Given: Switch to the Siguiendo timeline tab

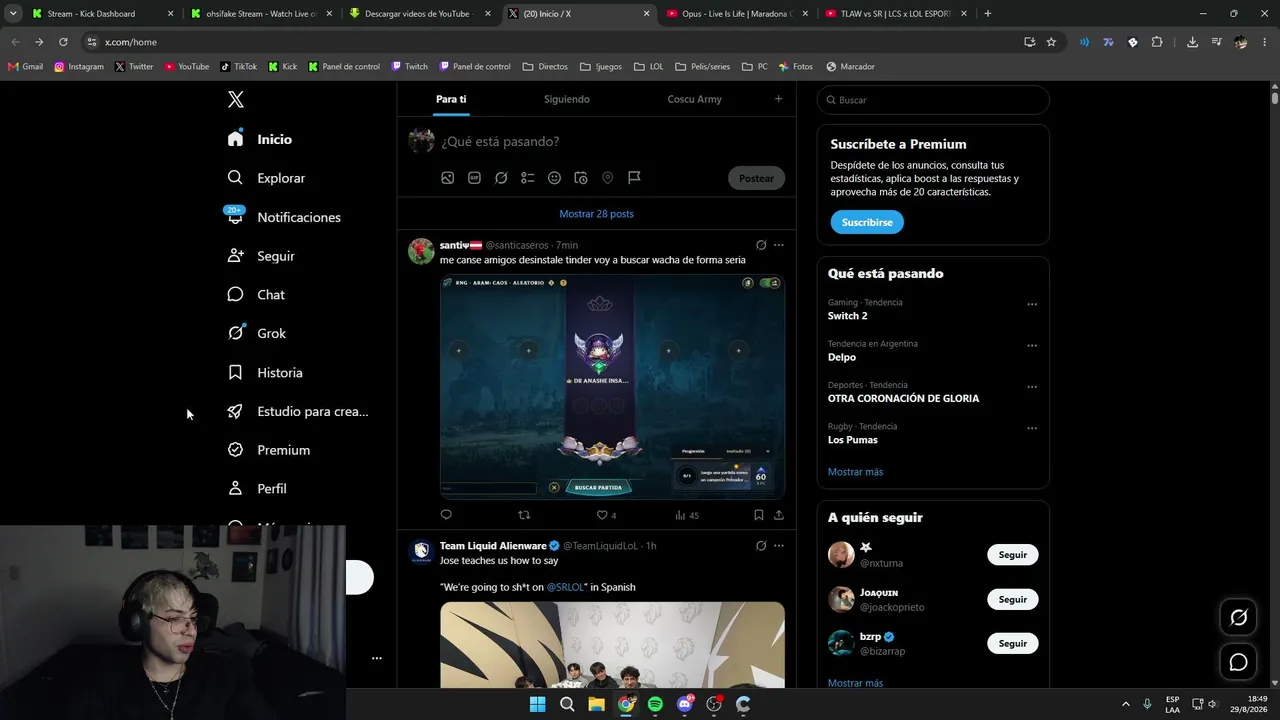Looking at the screenshot, I should 567,99.
